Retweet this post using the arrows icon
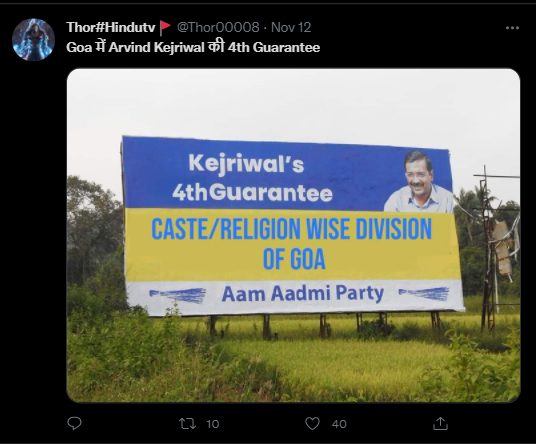The width and height of the screenshot is (536, 444). click(188, 424)
